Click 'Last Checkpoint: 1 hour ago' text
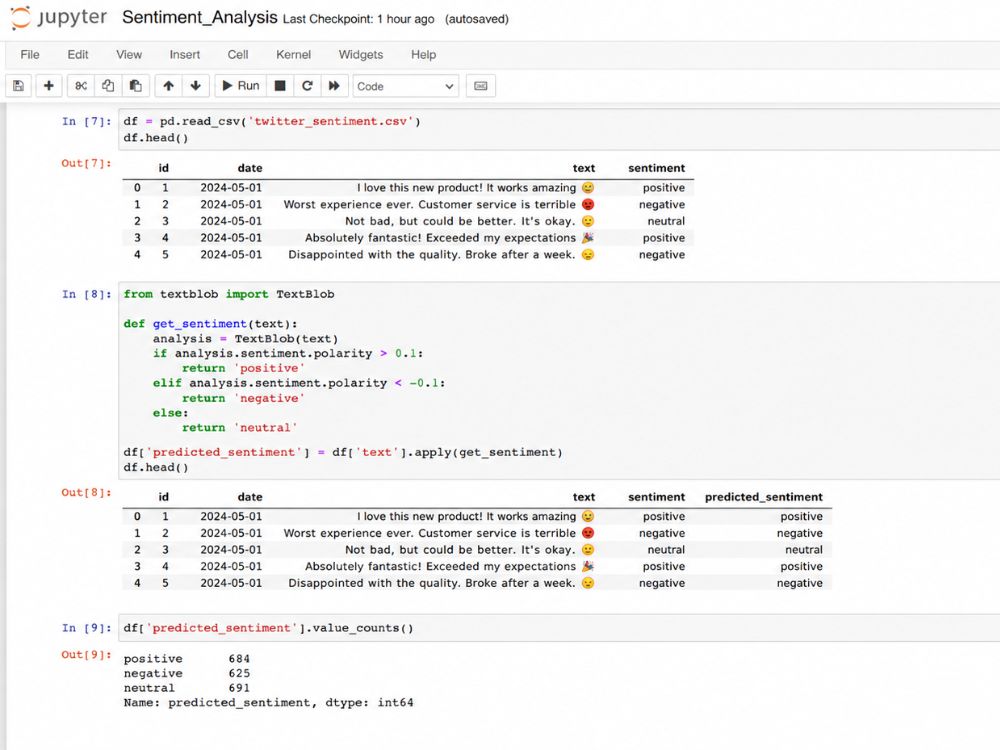 [358, 19]
